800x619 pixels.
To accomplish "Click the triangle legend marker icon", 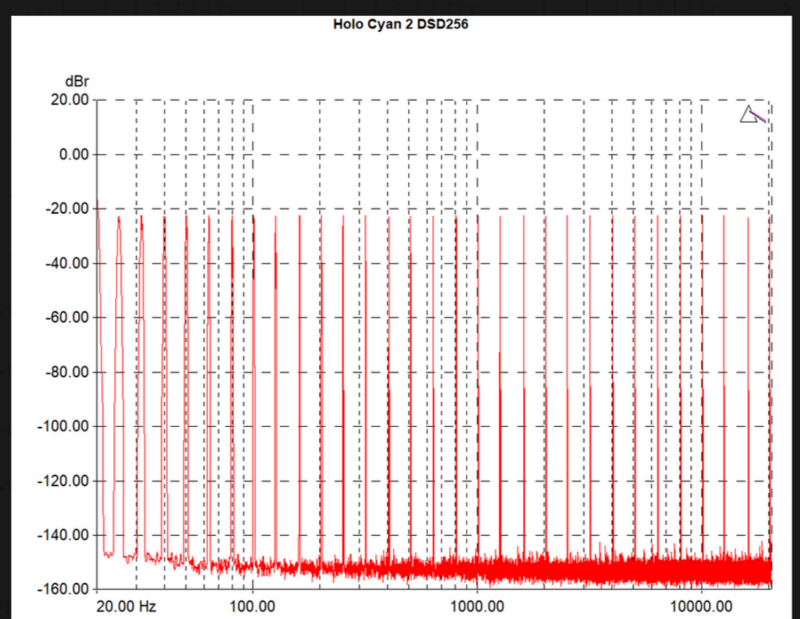I will (x=749, y=115).
